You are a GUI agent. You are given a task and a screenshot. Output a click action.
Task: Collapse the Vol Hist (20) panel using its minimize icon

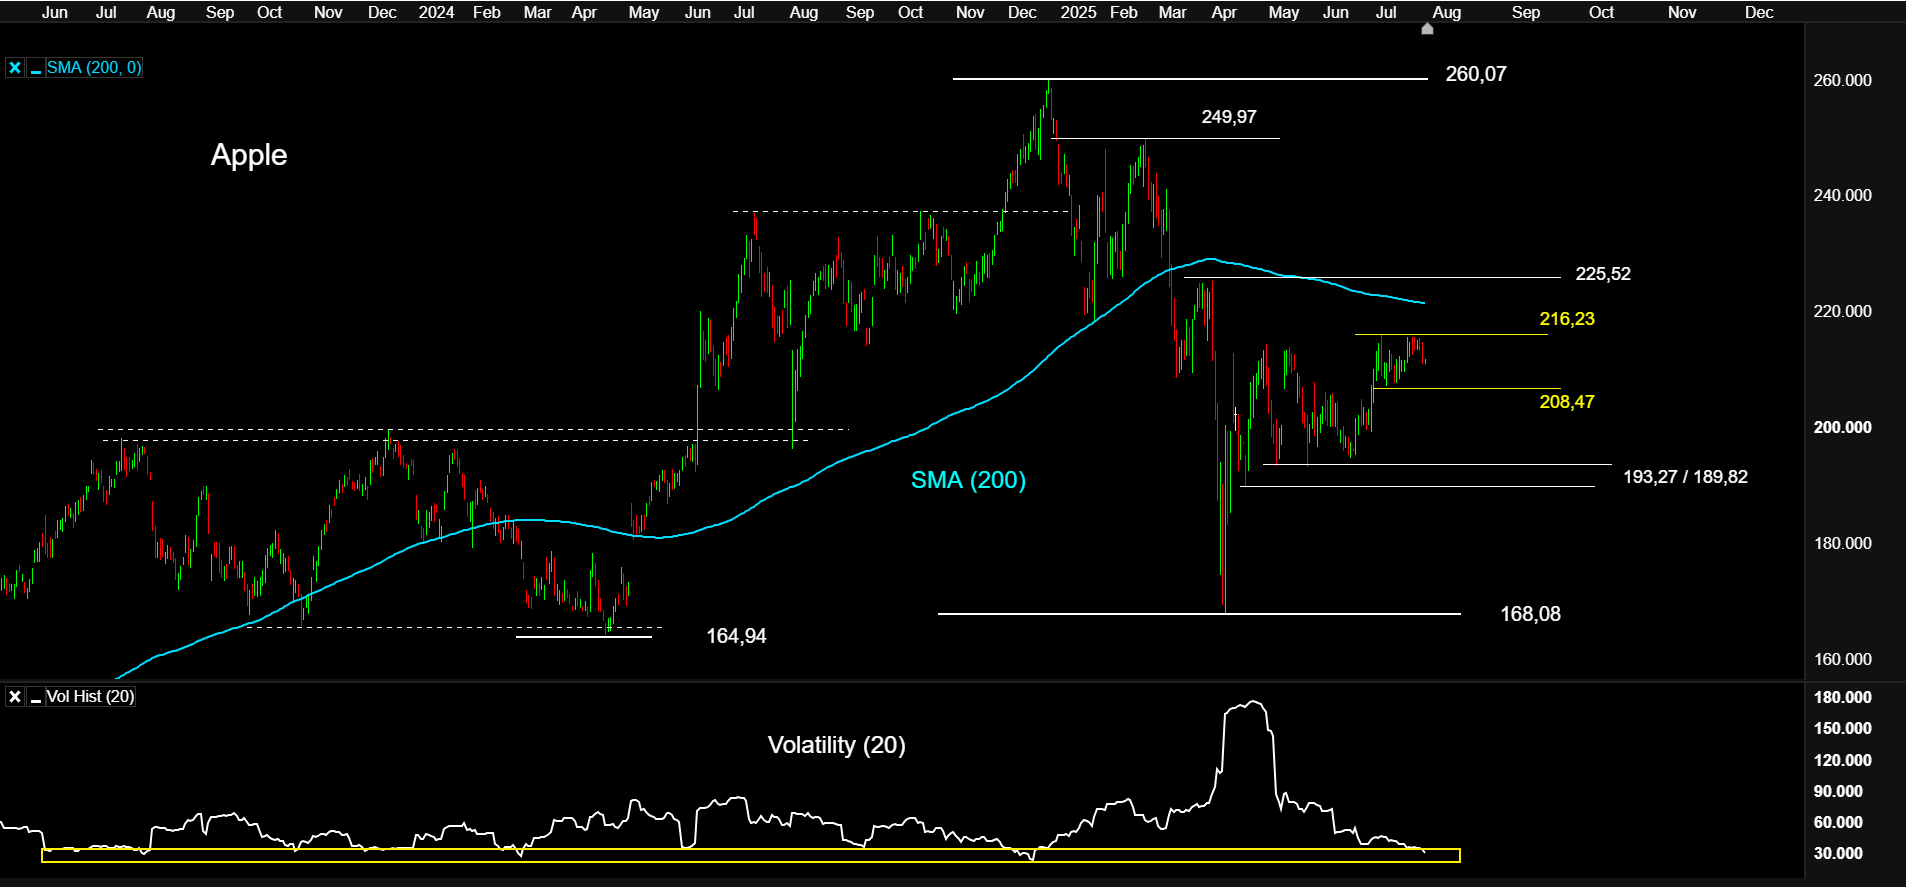pyautogui.click(x=36, y=697)
